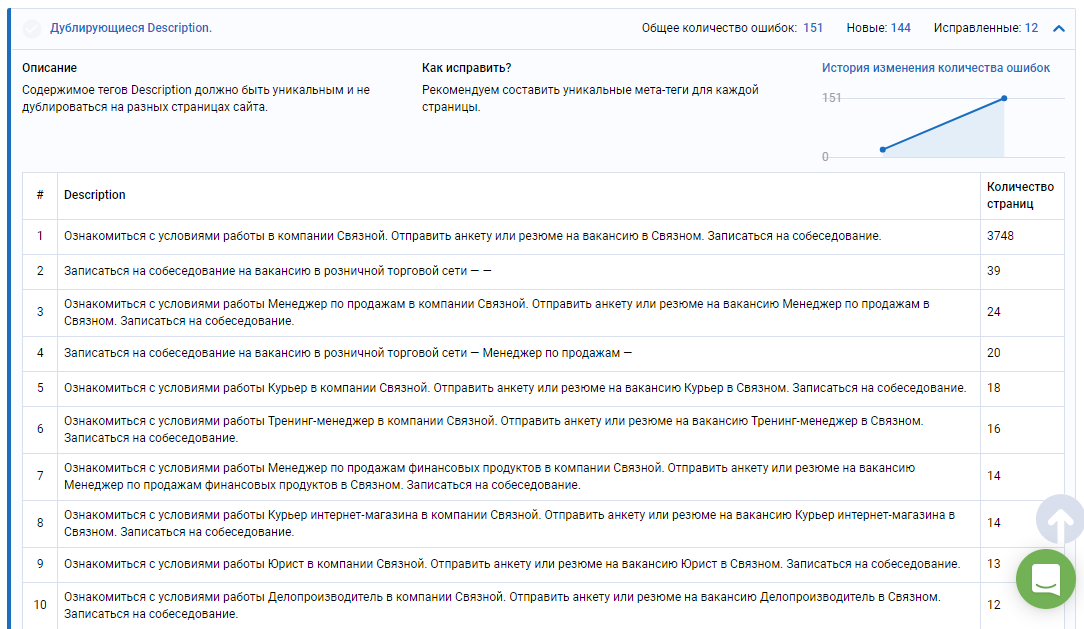Select row 3 Менеджер по продажам description
The width and height of the screenshot is (1084, 629).
click(496, 312)
